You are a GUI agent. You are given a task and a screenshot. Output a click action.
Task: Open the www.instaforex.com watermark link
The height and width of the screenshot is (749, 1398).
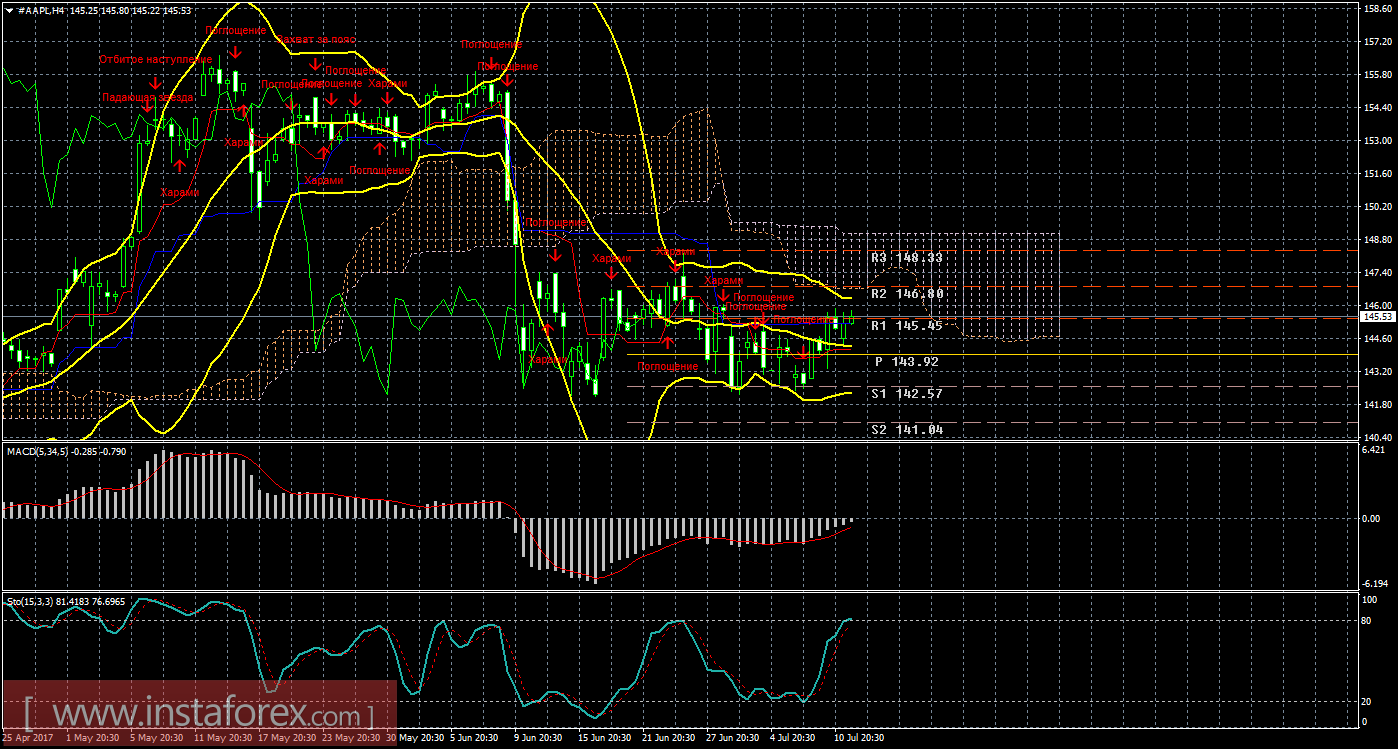(x=198, y=715)
